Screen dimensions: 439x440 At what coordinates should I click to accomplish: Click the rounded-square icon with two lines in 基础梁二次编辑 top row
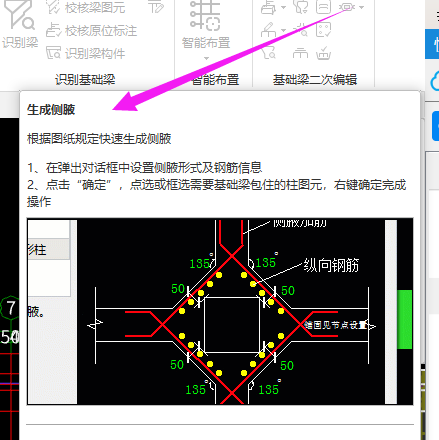(x=323, y=7)
